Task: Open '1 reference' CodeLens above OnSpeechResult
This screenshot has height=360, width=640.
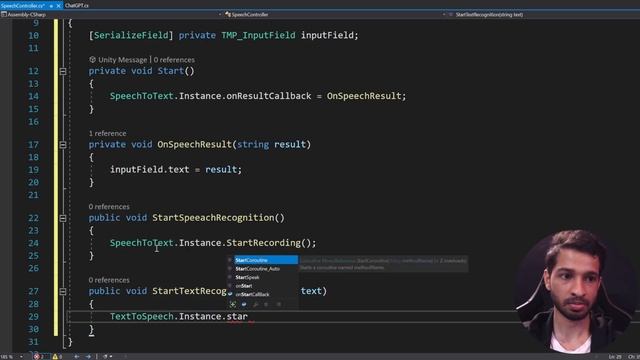Action: point(107,133)
